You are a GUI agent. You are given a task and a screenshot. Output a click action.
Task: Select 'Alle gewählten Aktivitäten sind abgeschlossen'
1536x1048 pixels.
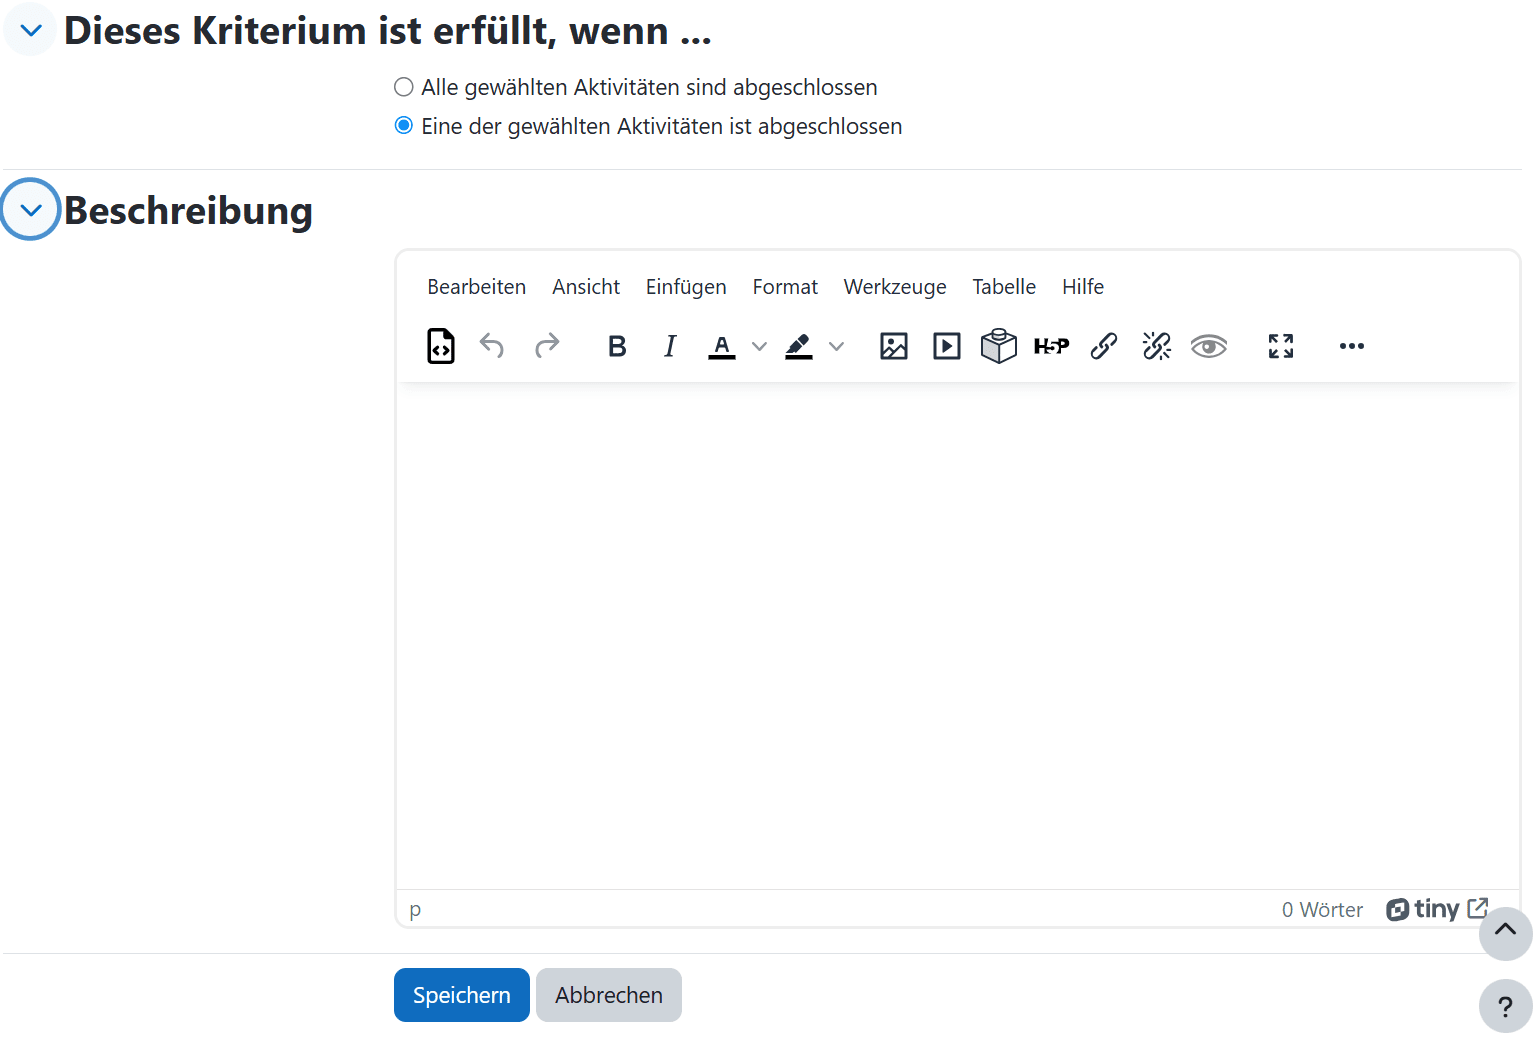(x=404, y=87)
